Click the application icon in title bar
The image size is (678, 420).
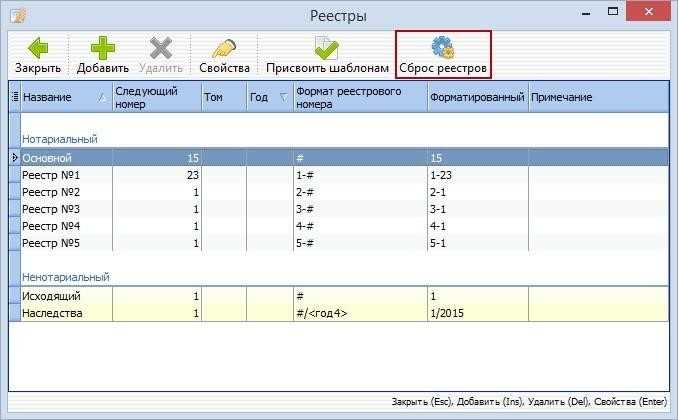(x=18, y=16)
